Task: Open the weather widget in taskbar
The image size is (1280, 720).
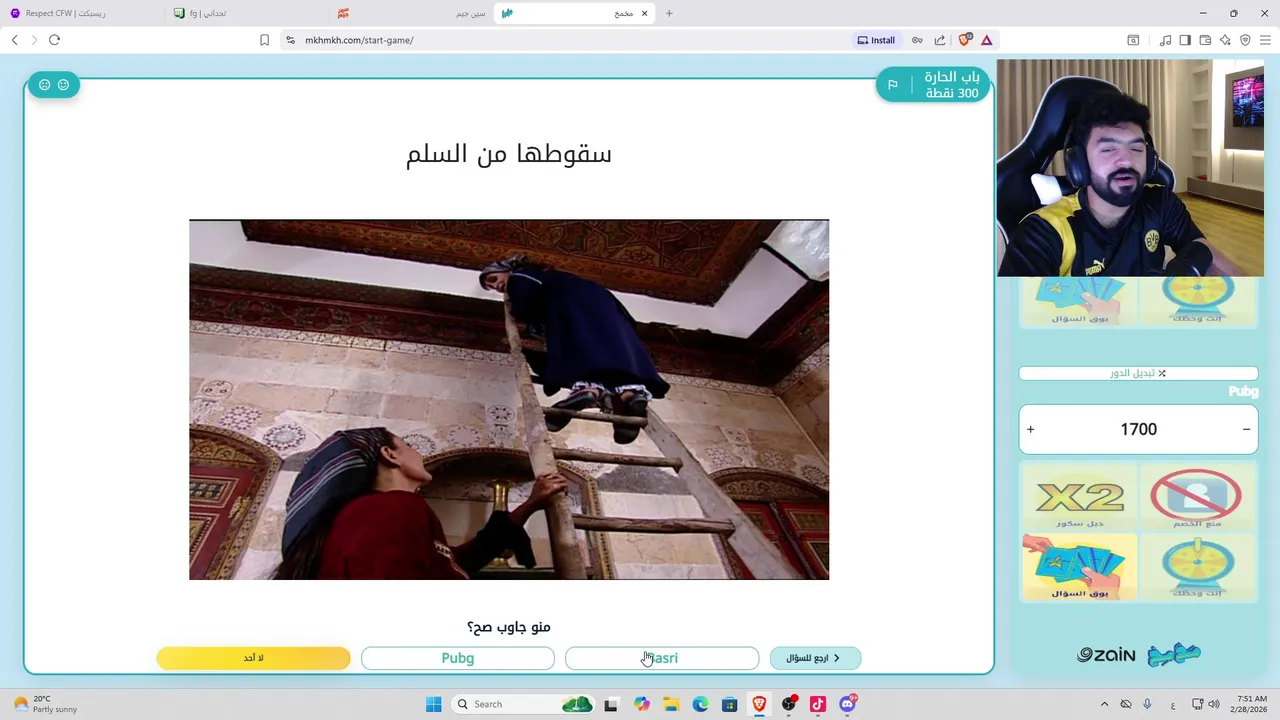Action: tap(45, 704)
